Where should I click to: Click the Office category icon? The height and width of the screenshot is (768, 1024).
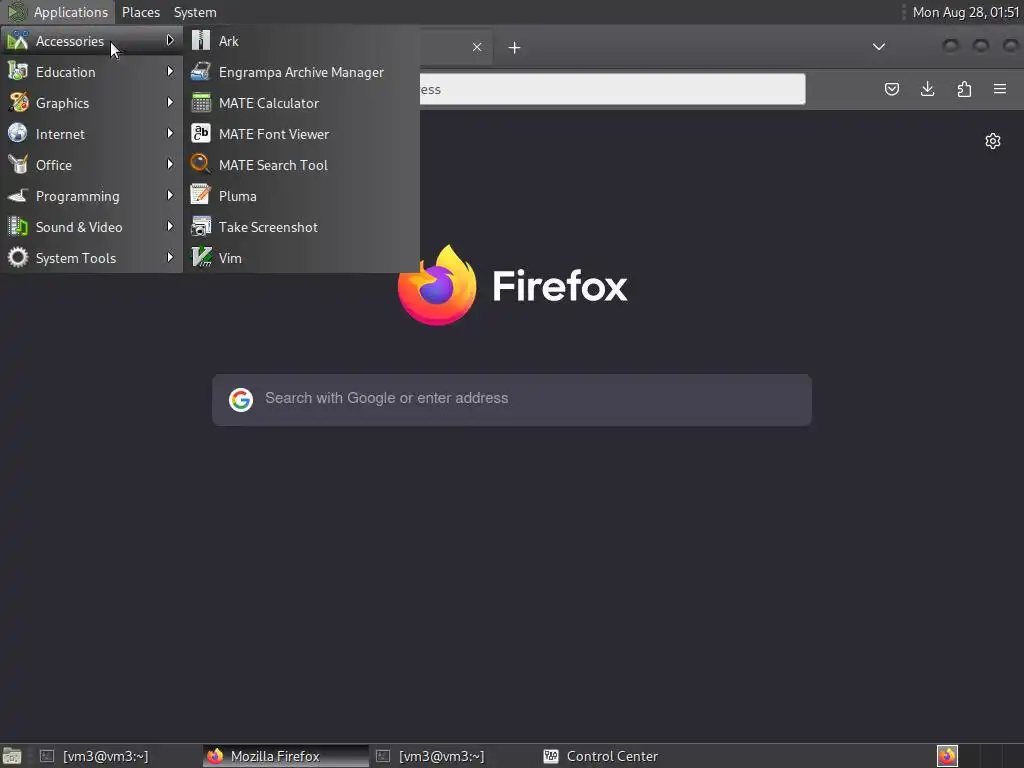tap(18, 164)
